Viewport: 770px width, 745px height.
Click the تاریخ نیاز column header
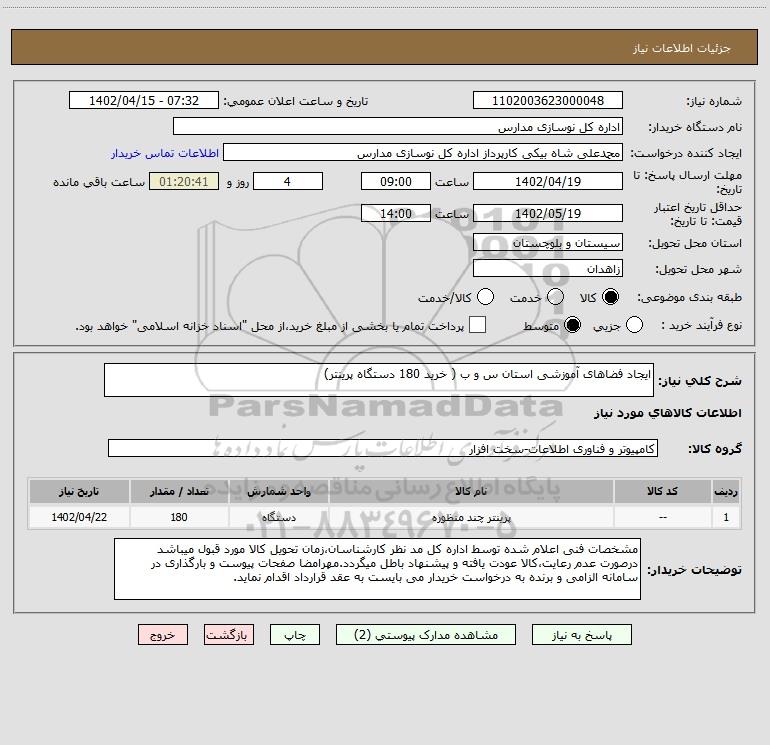tap(79, 492)
